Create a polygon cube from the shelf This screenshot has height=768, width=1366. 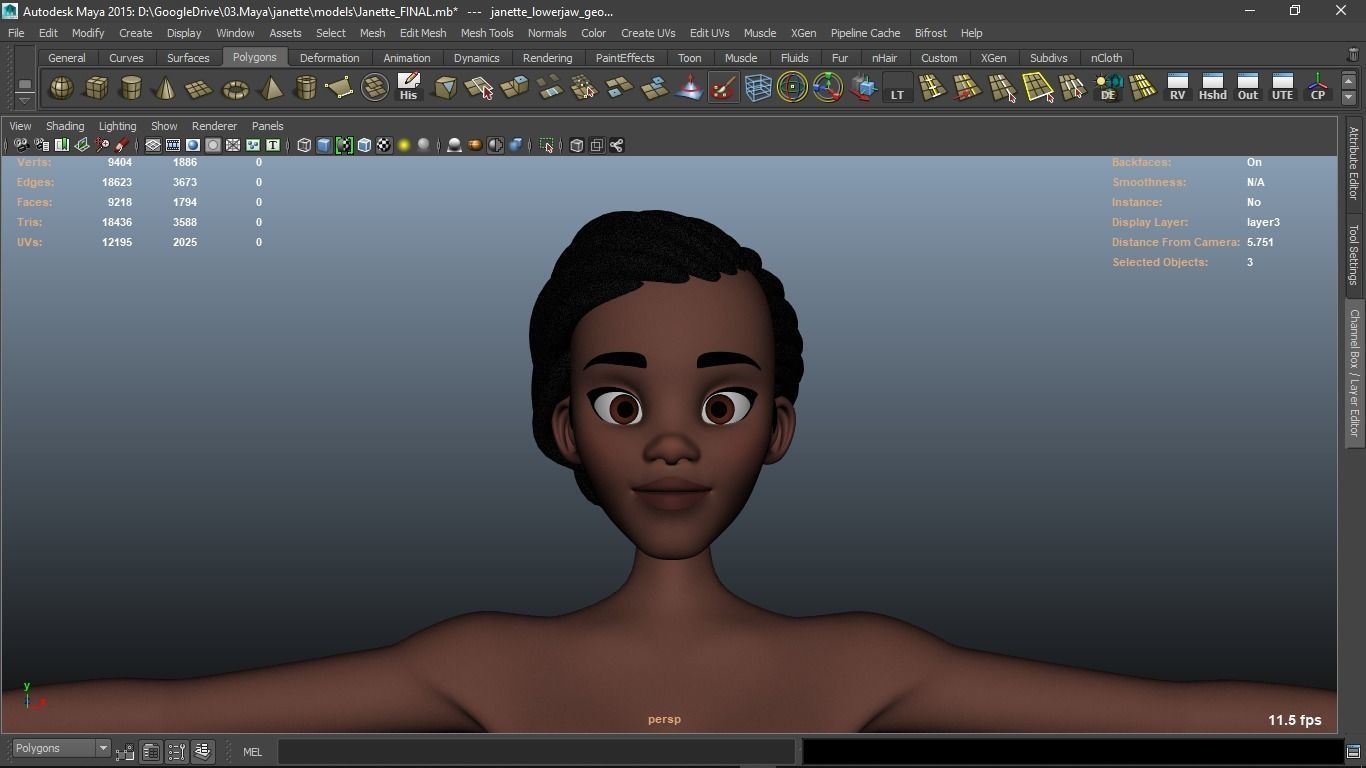point(96,88)
